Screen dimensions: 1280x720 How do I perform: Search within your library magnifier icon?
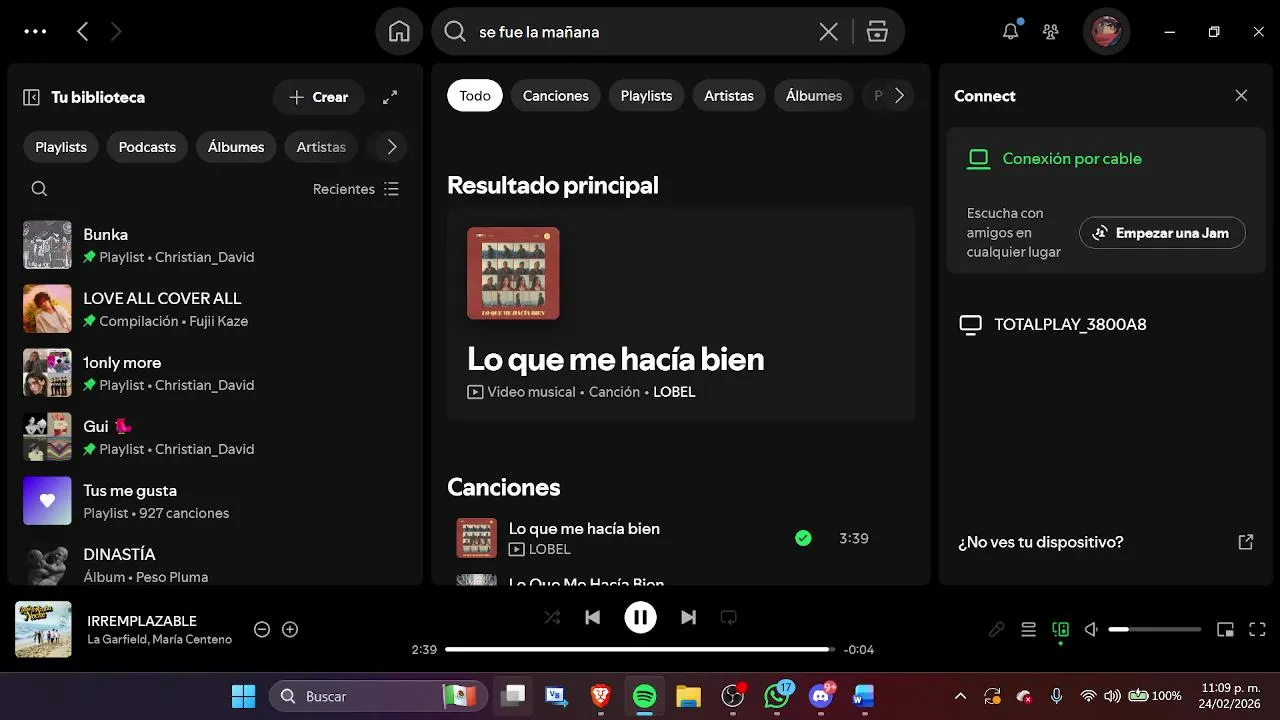[39, 189]
